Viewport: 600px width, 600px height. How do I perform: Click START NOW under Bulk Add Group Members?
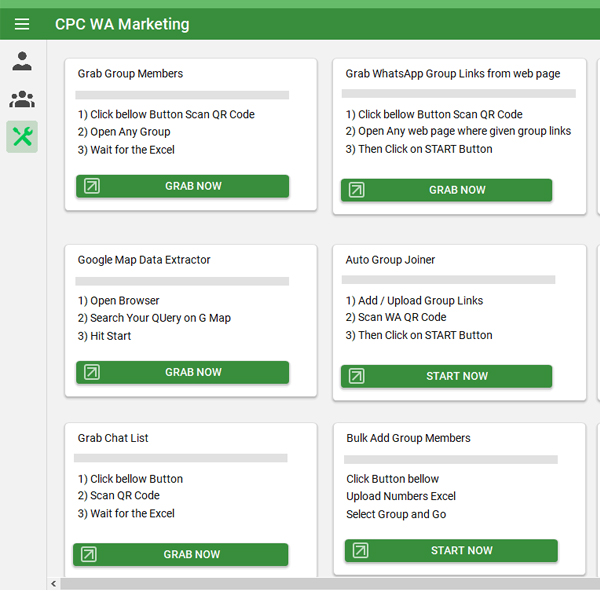coord(451,550)
